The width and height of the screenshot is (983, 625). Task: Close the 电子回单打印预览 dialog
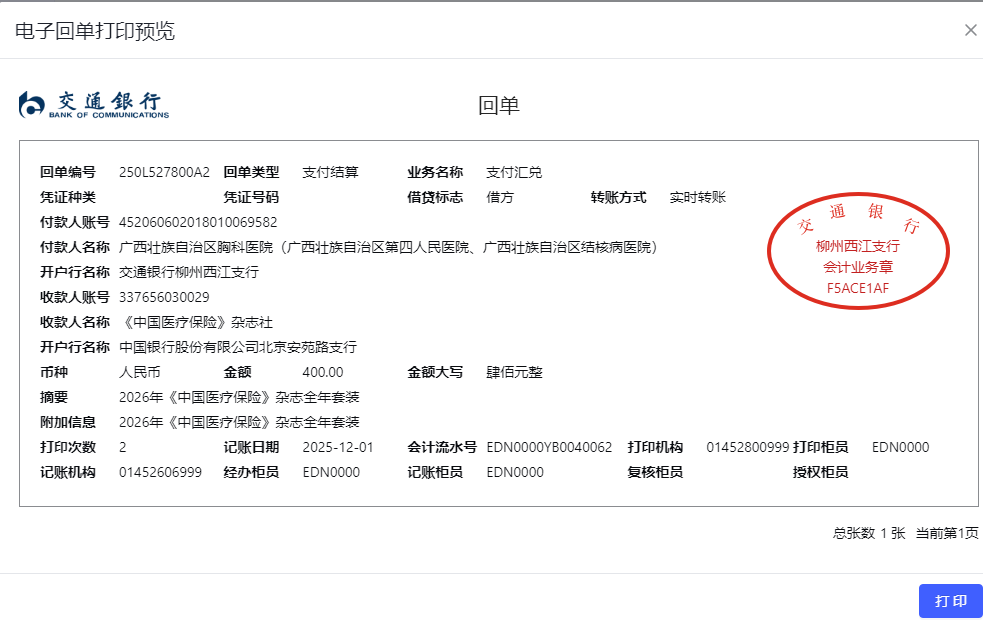click(970, 30)
